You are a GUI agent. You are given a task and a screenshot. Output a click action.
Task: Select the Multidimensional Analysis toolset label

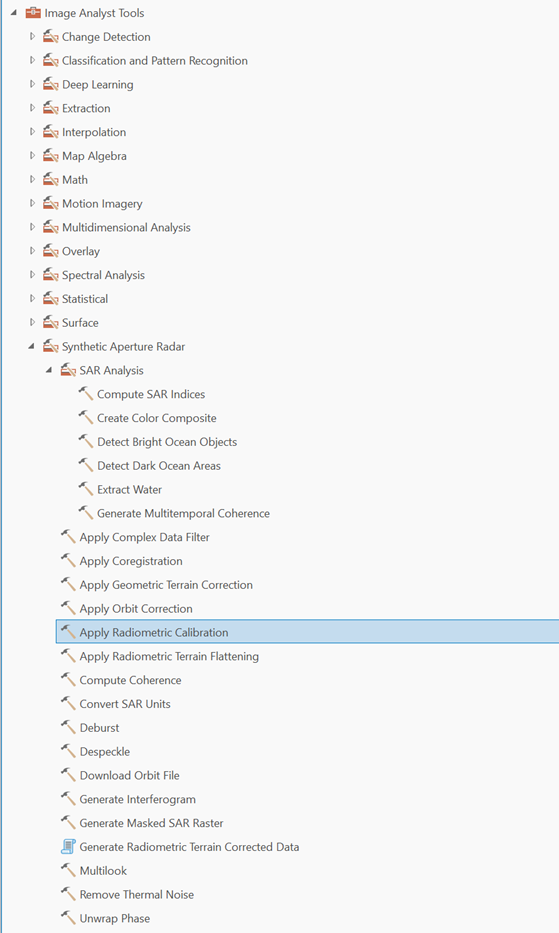pos(126,227)
